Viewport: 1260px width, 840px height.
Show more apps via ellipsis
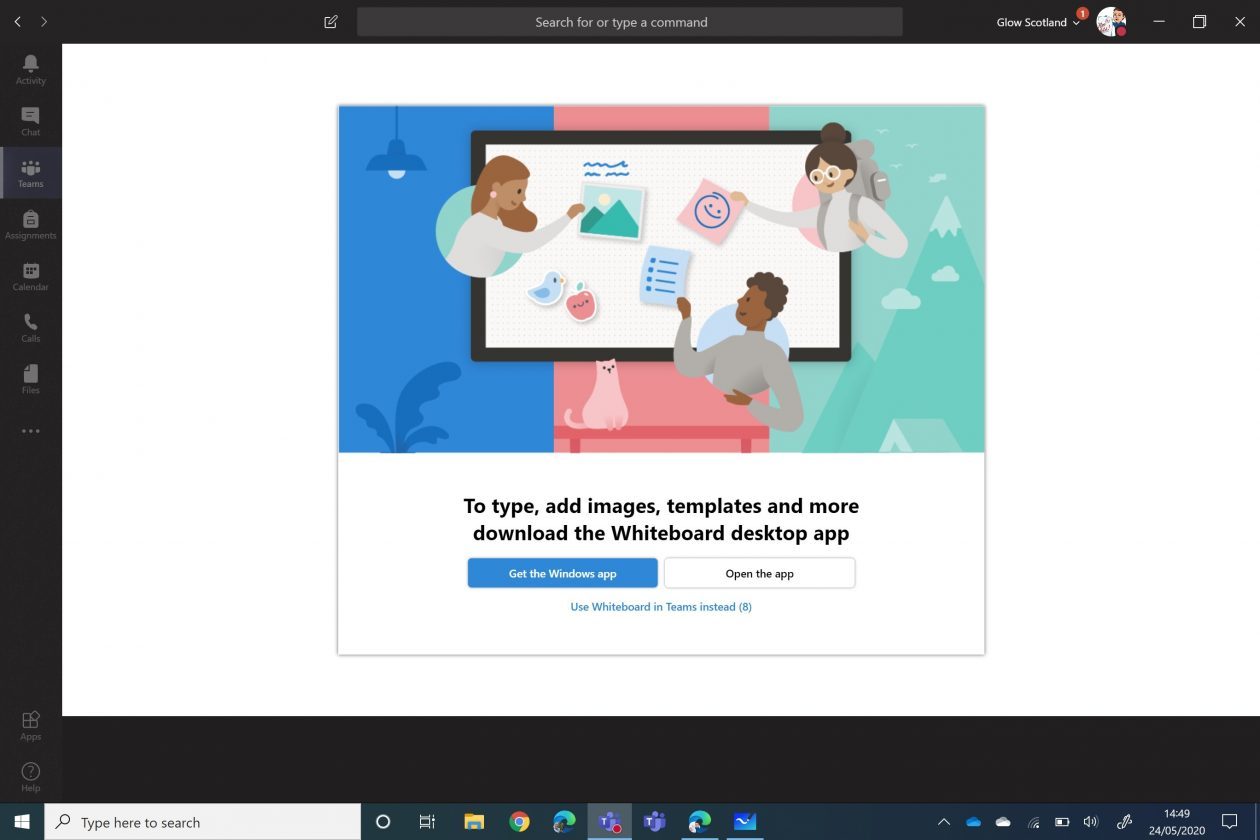(30, 431)
